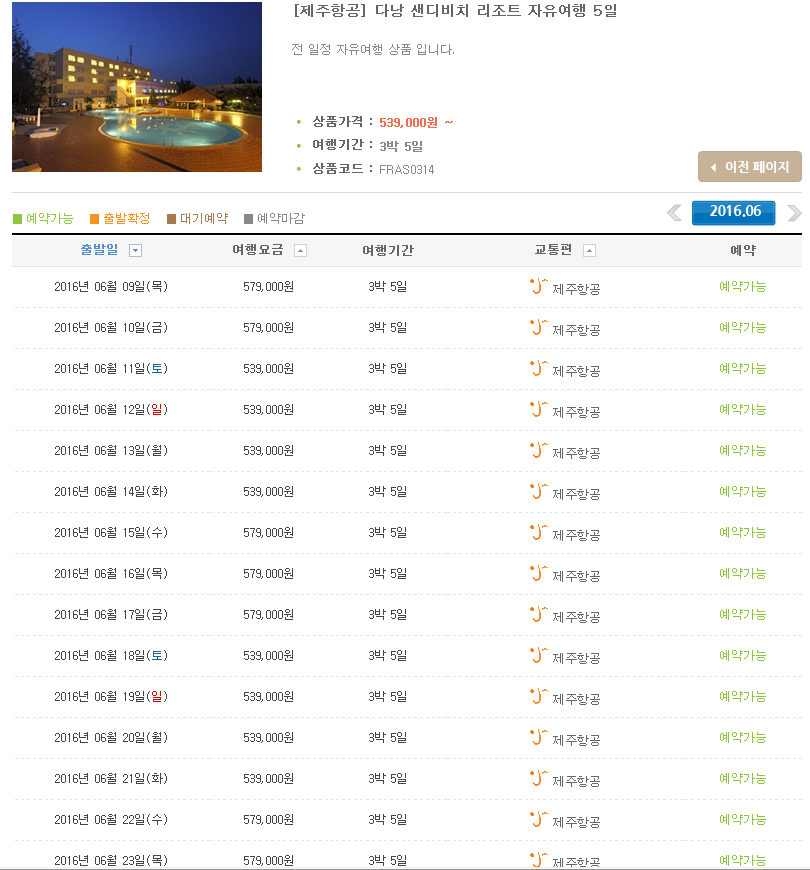The height and width of the screenshot is (870, 810).
Task: Click Jeju Air logo on 06월 14일 row
Action: point(538,491)
